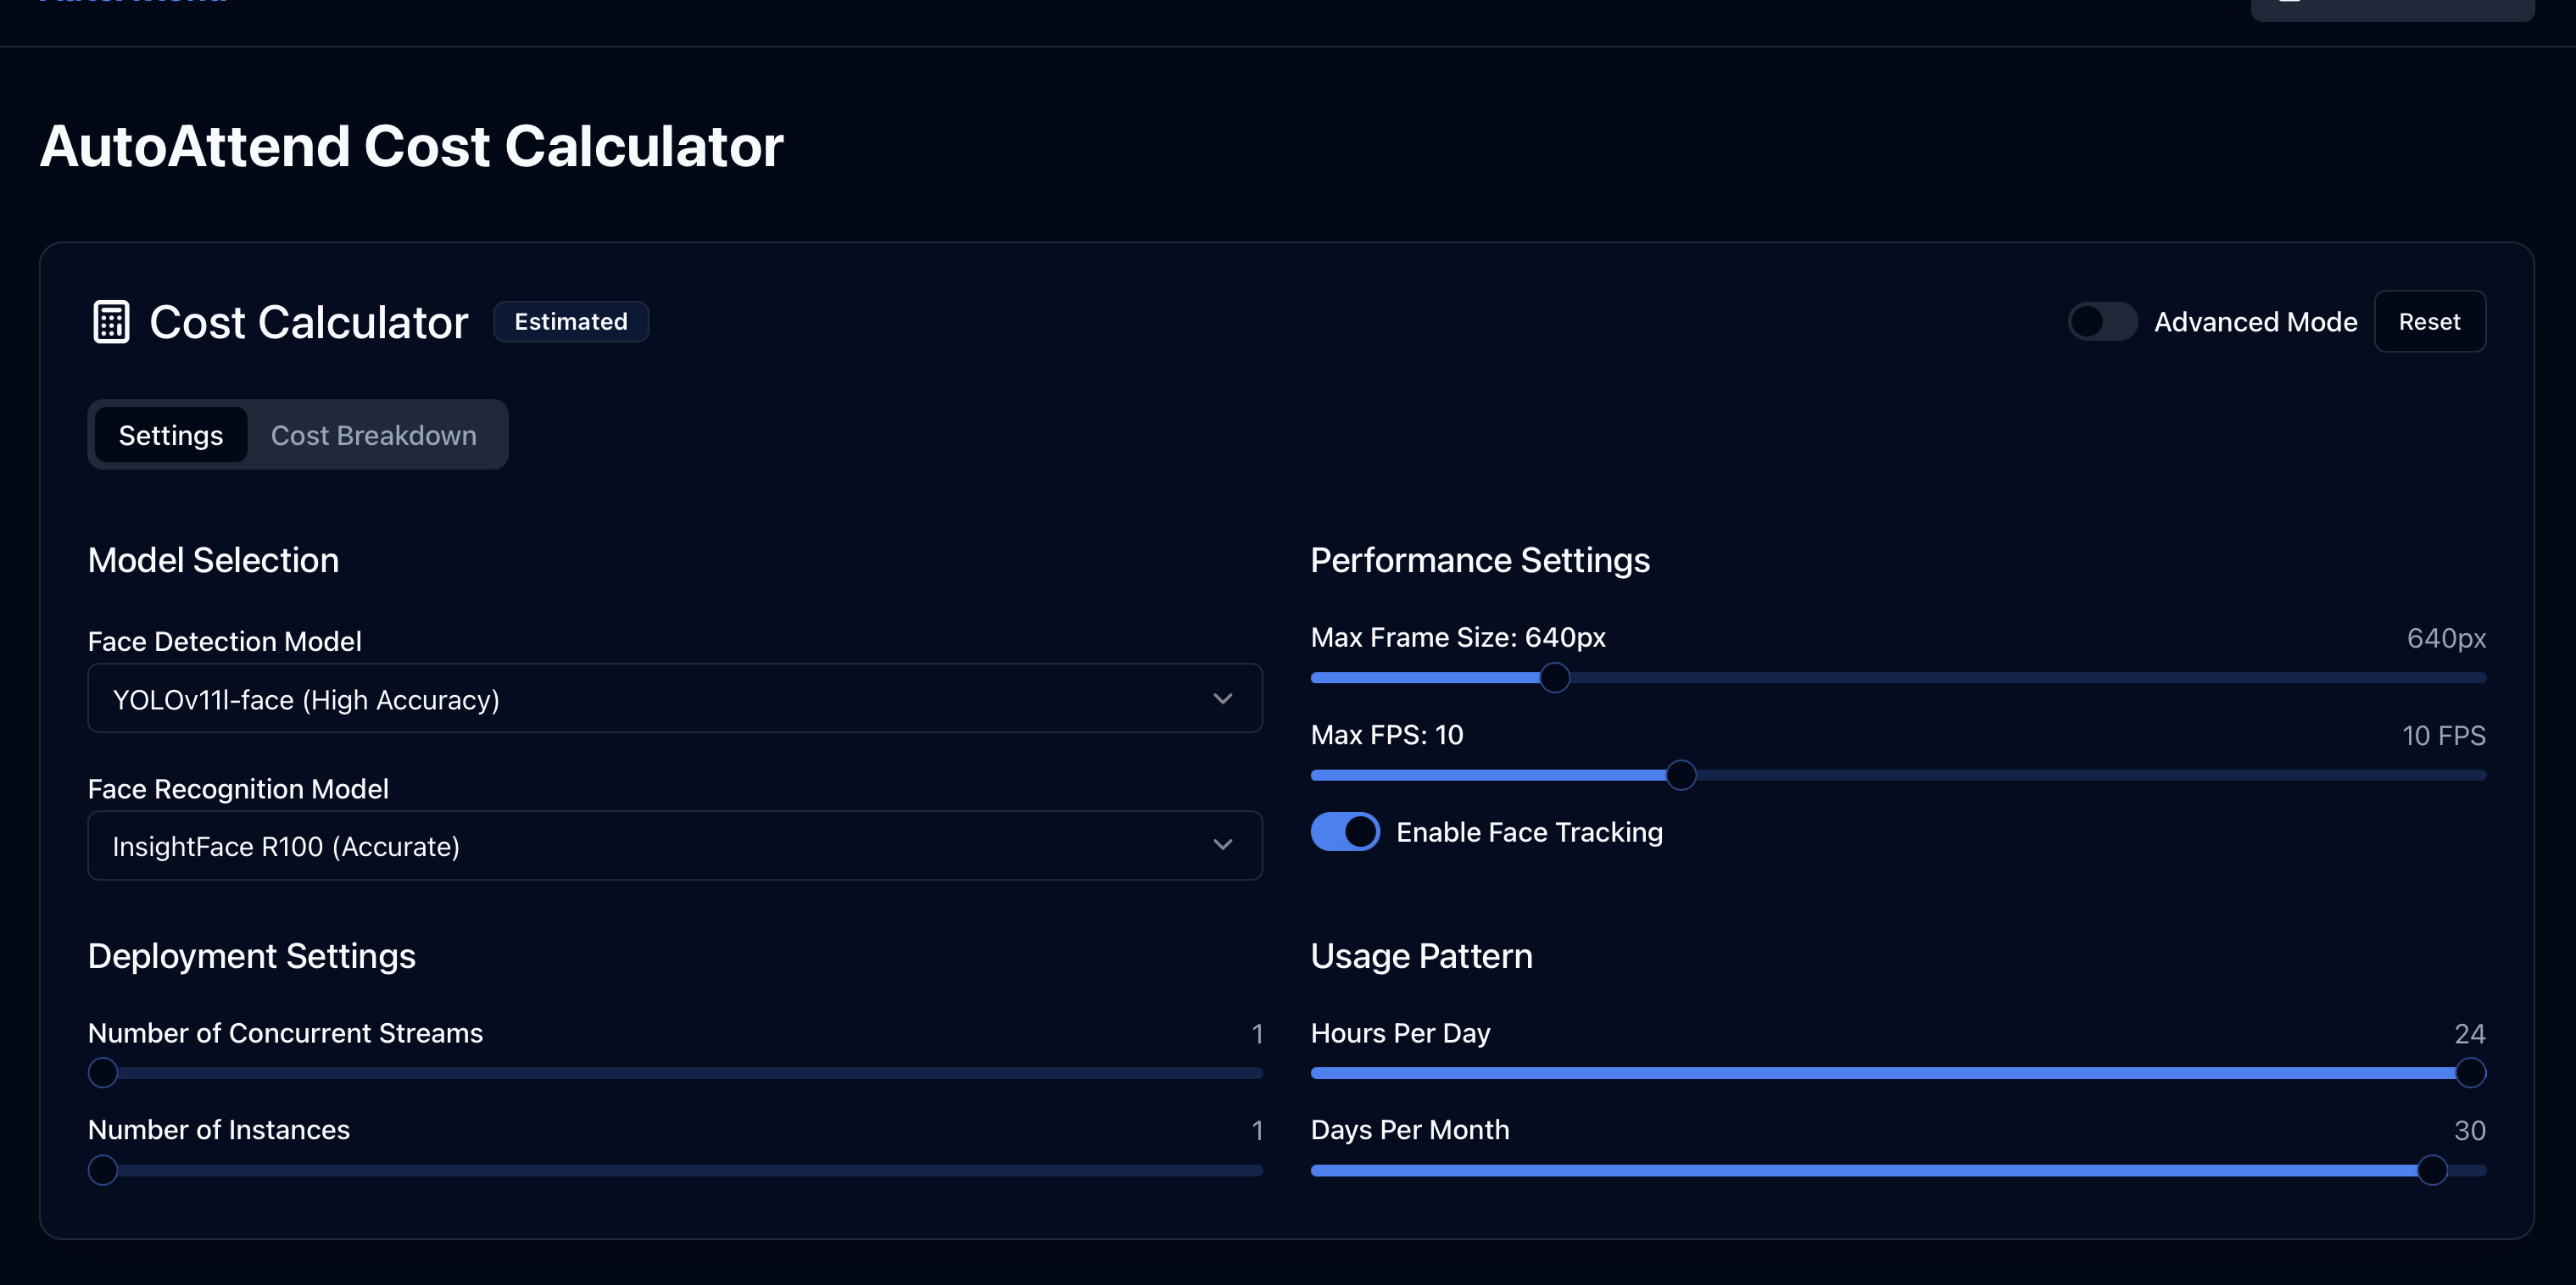Click the calculator icon beside Cost Calculator heading
The image size is (2576, 1285).
tap(110, 321)
